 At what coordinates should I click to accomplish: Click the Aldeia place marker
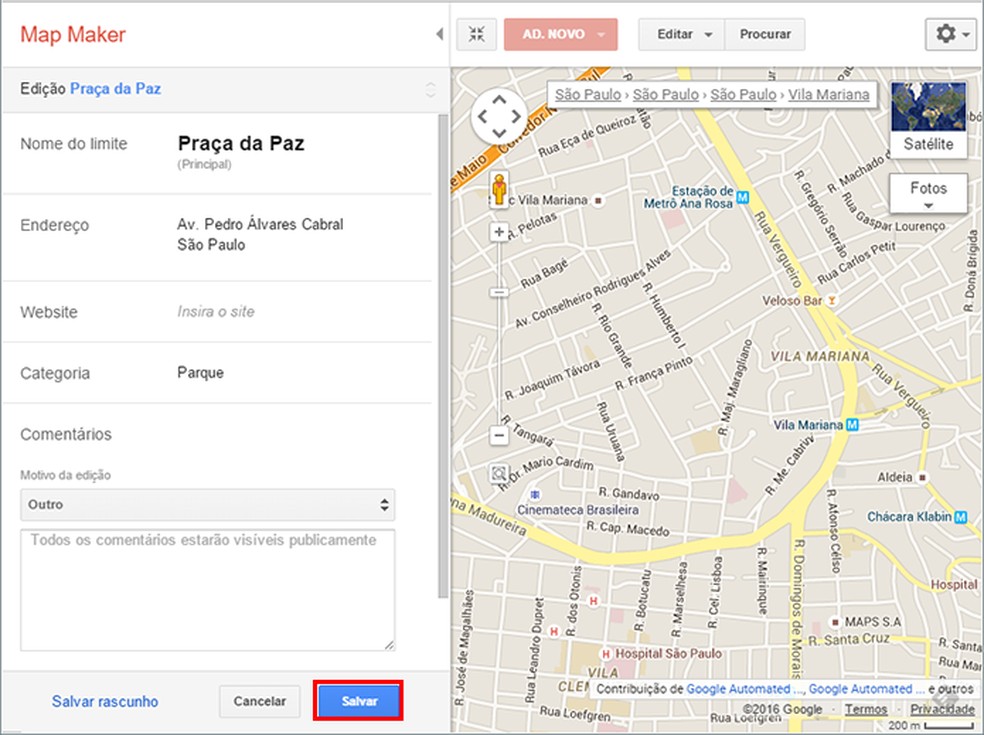click(922, 478)
